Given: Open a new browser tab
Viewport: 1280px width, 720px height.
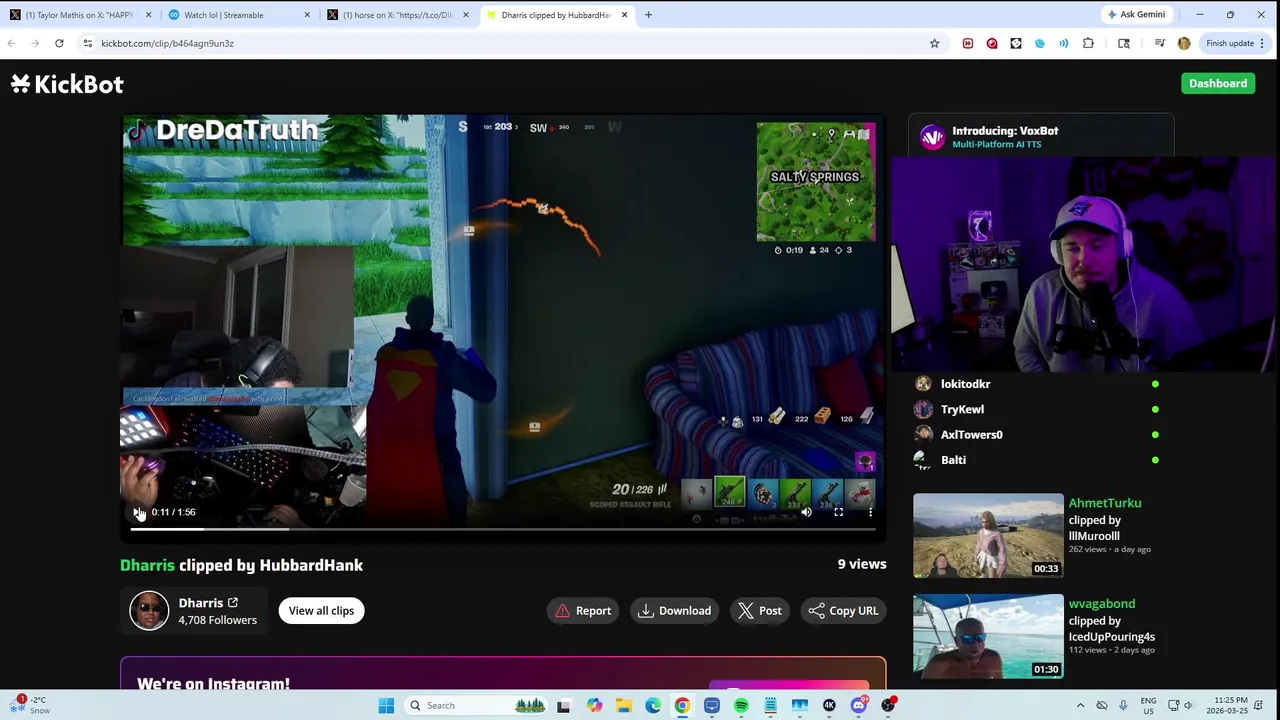Looking at the screenshot, I should click(648, 15).
